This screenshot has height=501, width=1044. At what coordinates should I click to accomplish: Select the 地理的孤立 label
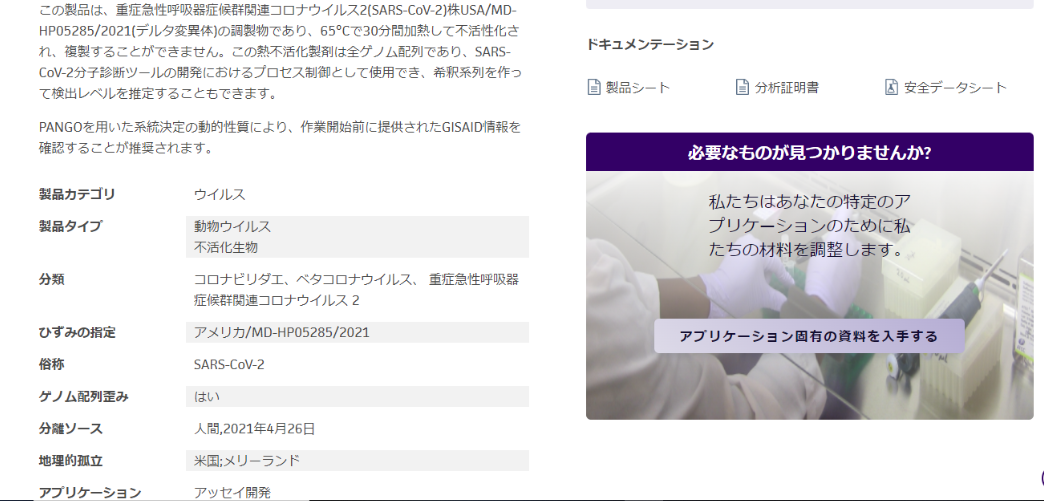click(x=71, y=460)
